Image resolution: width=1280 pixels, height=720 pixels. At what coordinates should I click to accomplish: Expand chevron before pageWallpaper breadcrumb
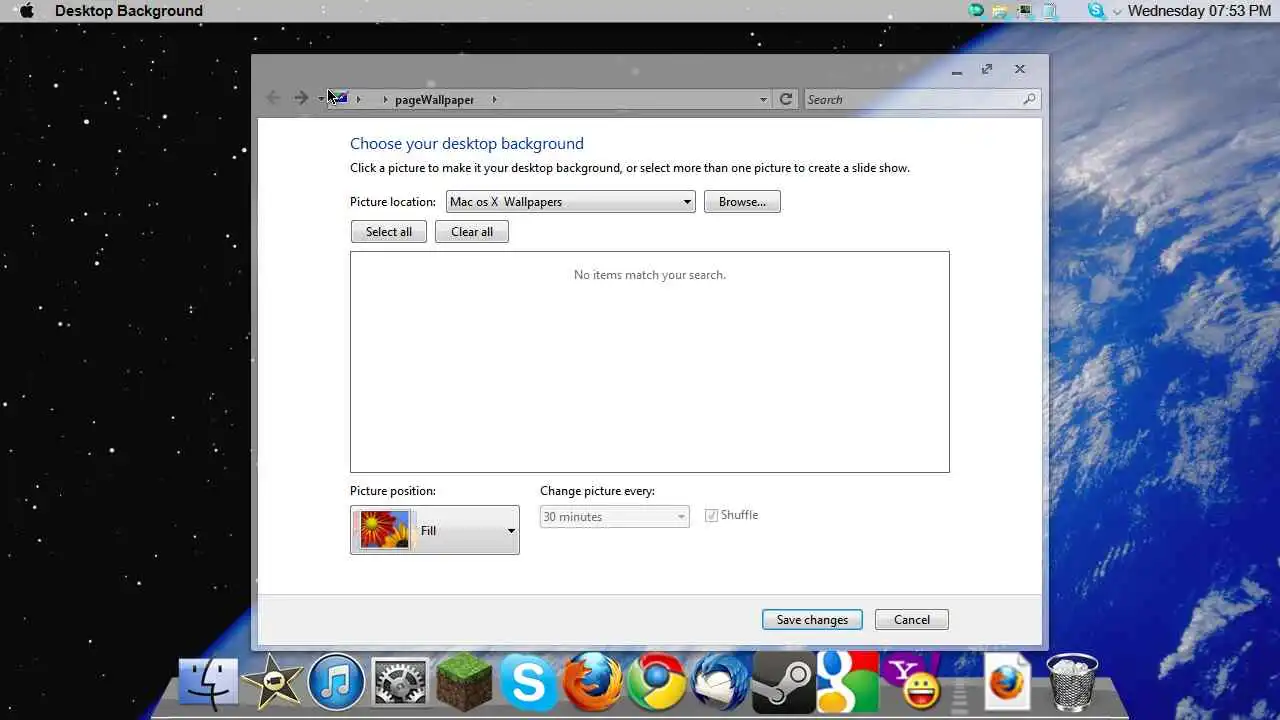[x=385, y=99]
